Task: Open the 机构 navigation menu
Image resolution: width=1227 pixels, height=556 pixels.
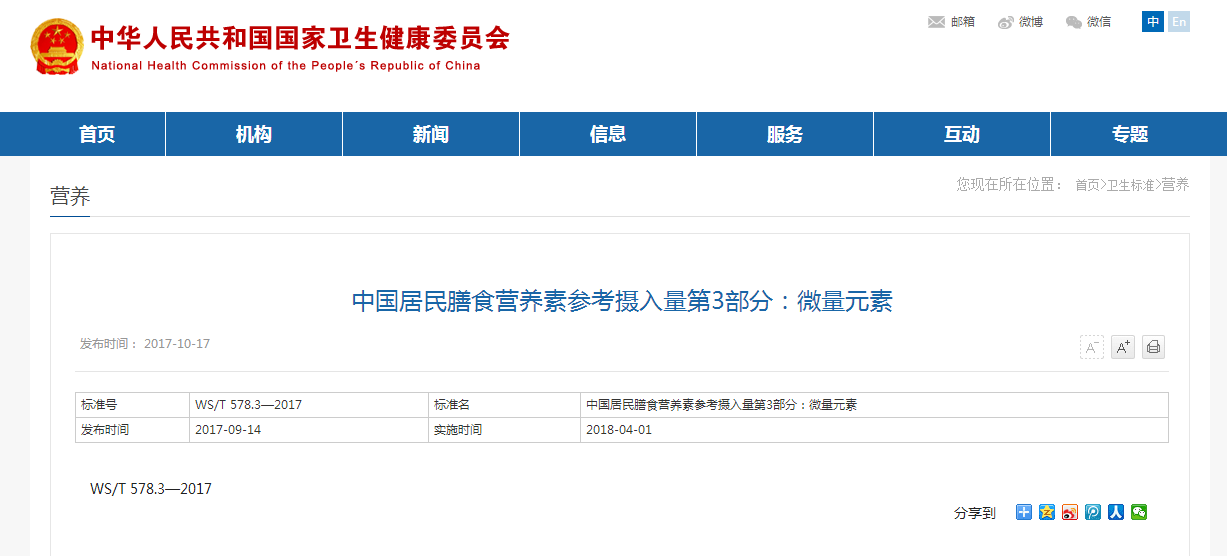Action: coord(254,134)
